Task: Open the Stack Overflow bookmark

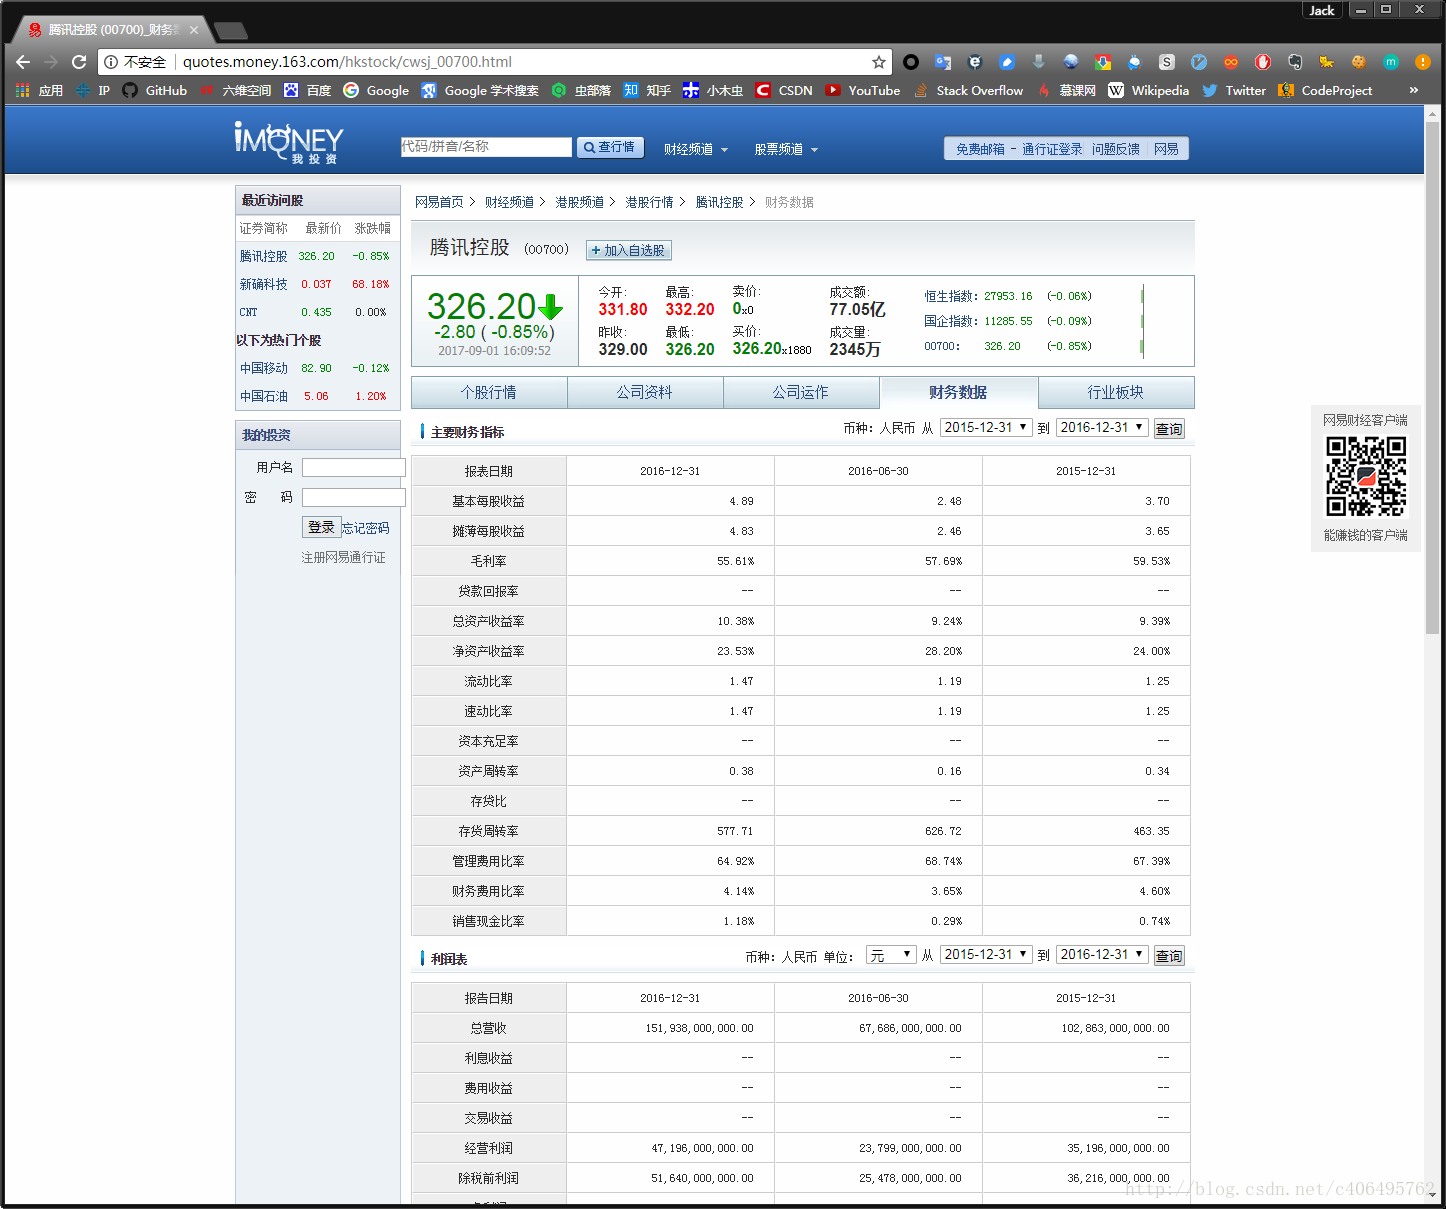Action: tap(969, 90)
